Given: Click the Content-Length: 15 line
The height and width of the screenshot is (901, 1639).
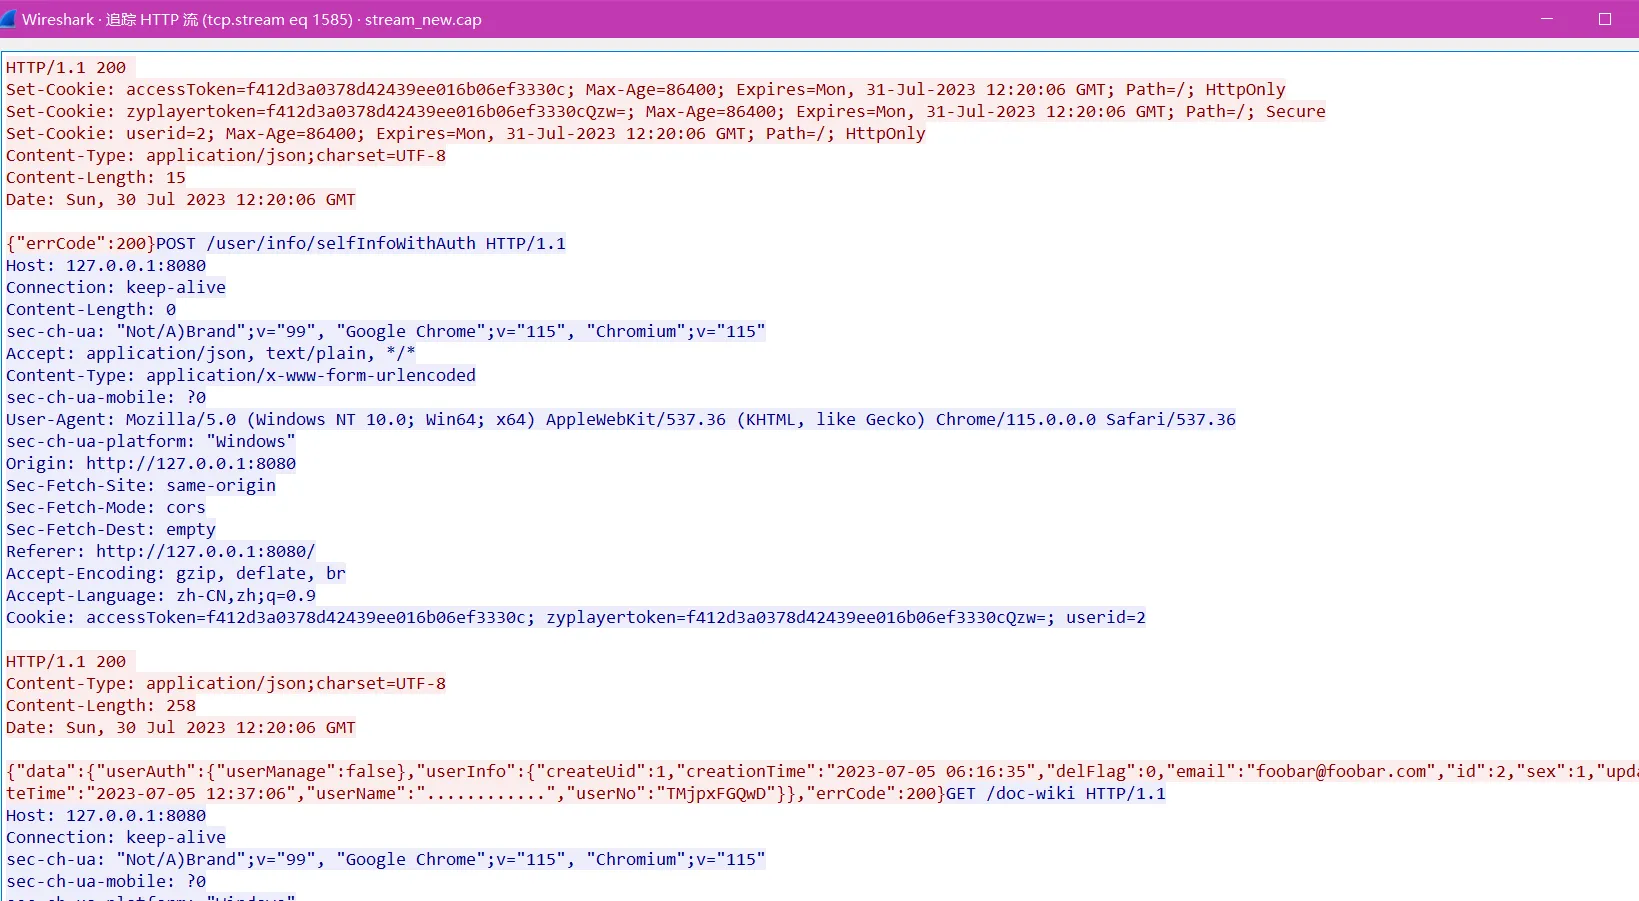Looking at the screenshot, I should 95,178.
